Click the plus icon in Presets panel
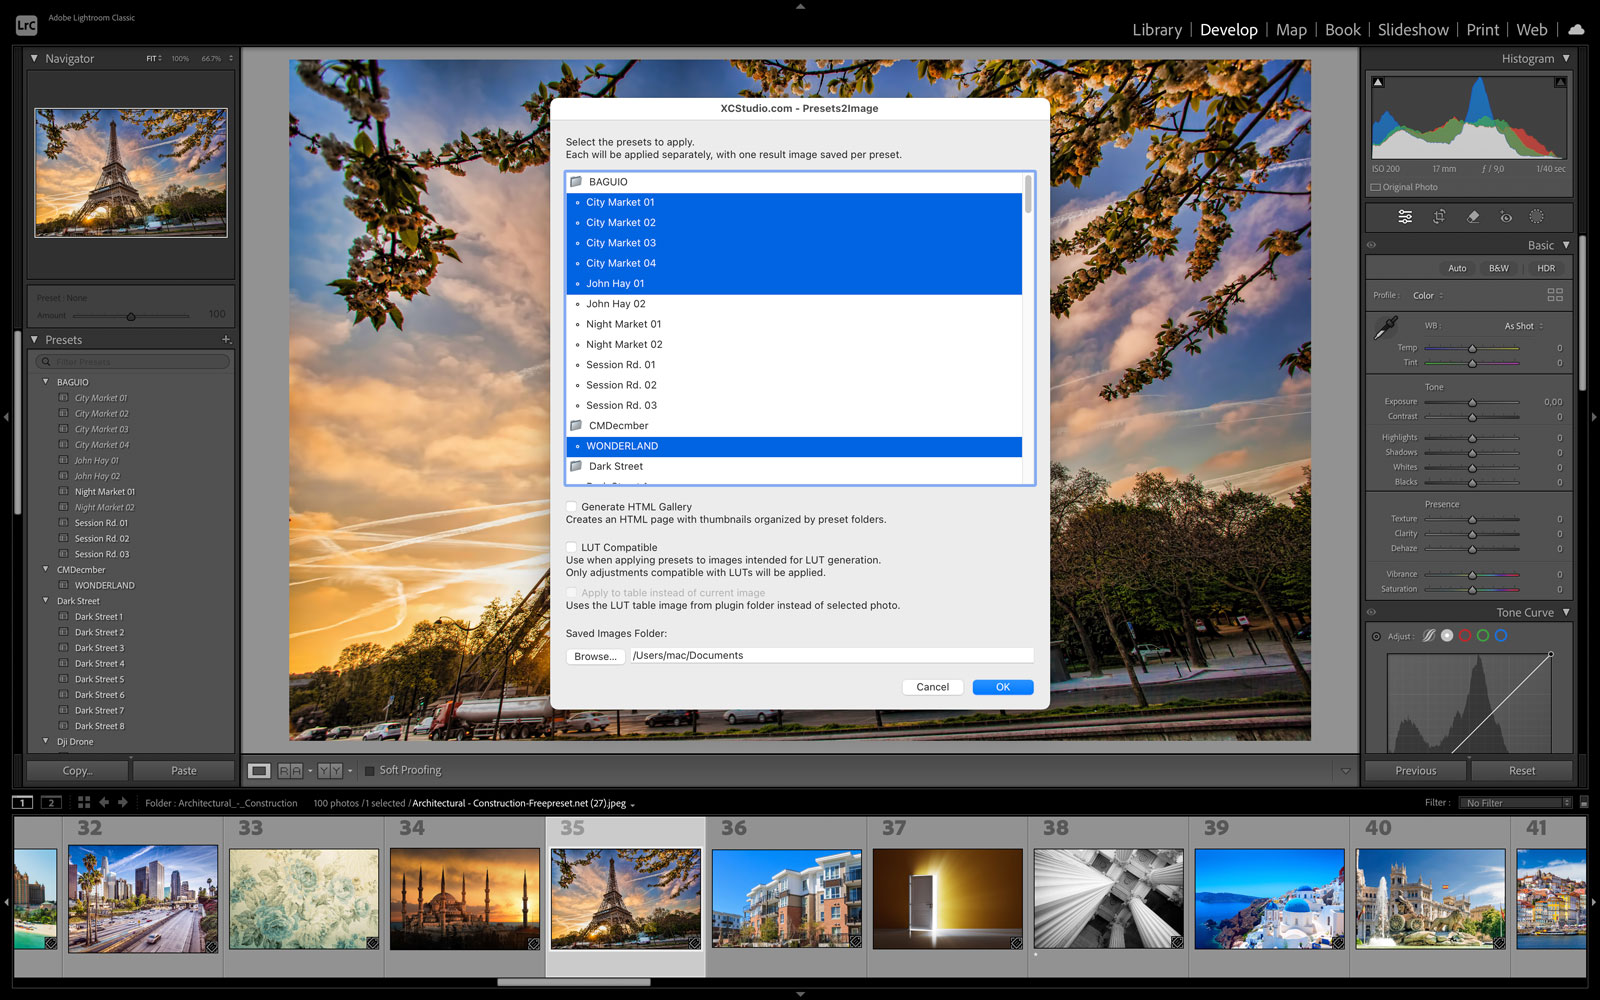The height and width of the screenshot is (1000, 1600). 226,340
